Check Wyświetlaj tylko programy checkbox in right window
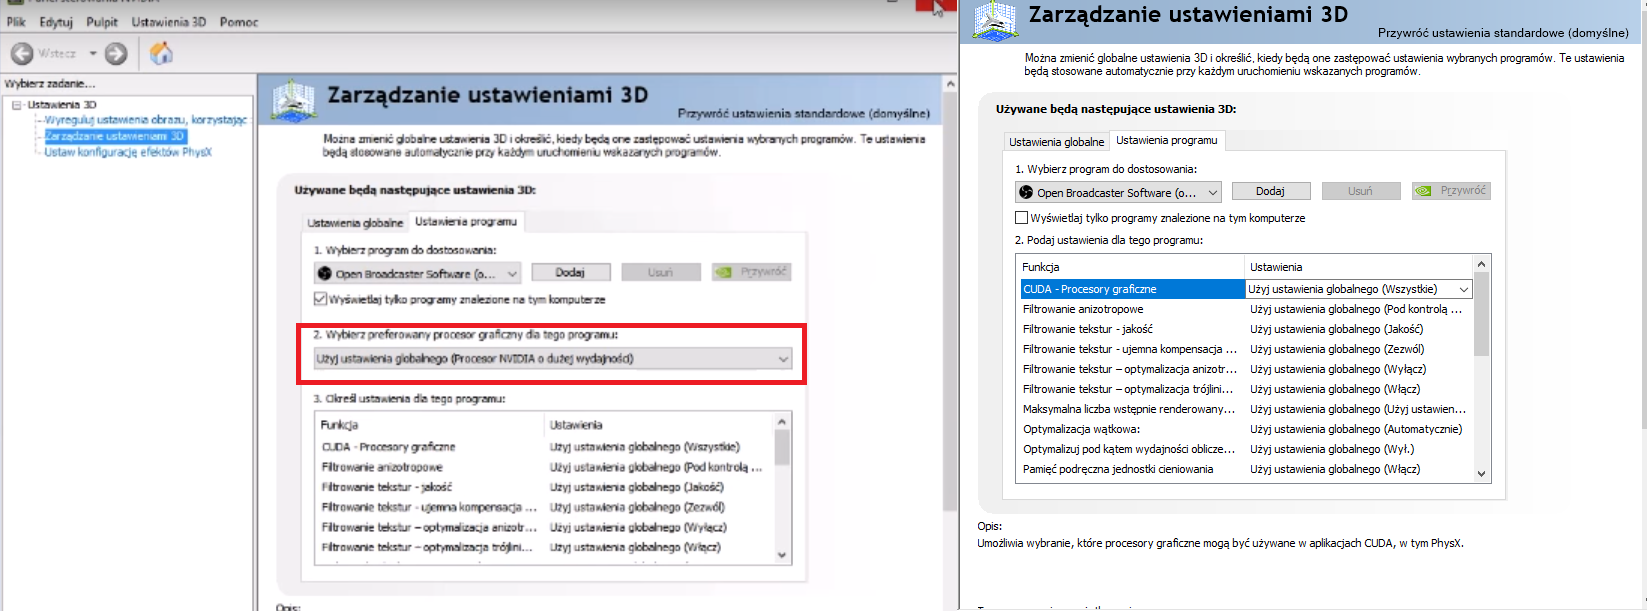The image size is (1647, 611). [x=1022, y=218]
